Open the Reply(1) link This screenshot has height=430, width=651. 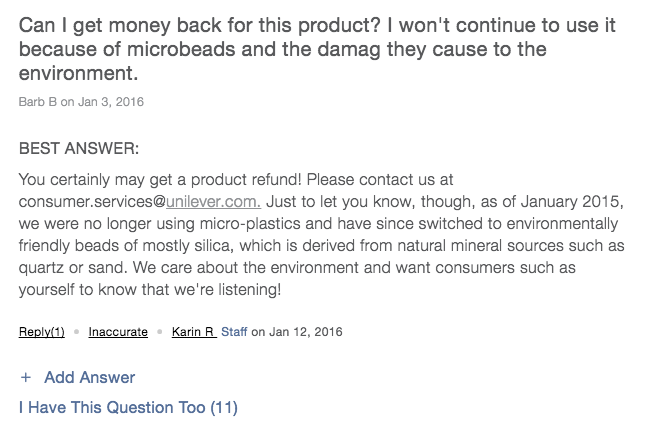pos(42,332)
